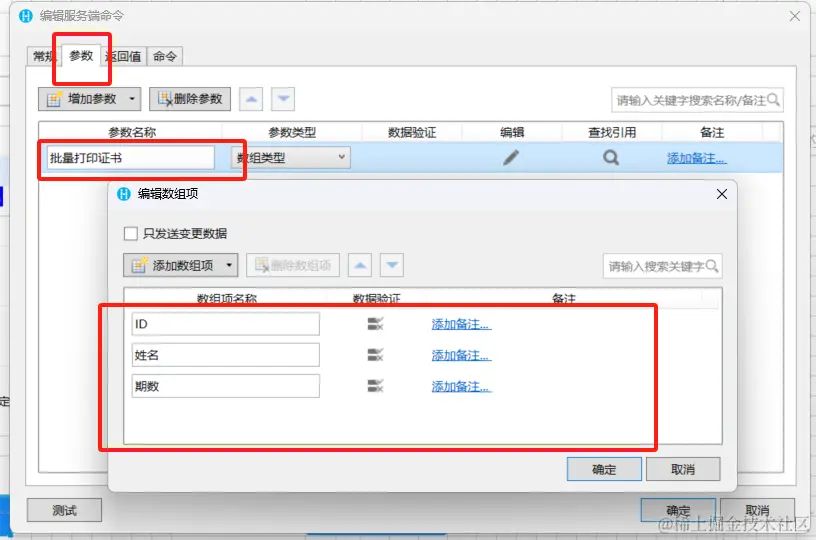Click 添加备注 link in the parameter row

(696, 158)
